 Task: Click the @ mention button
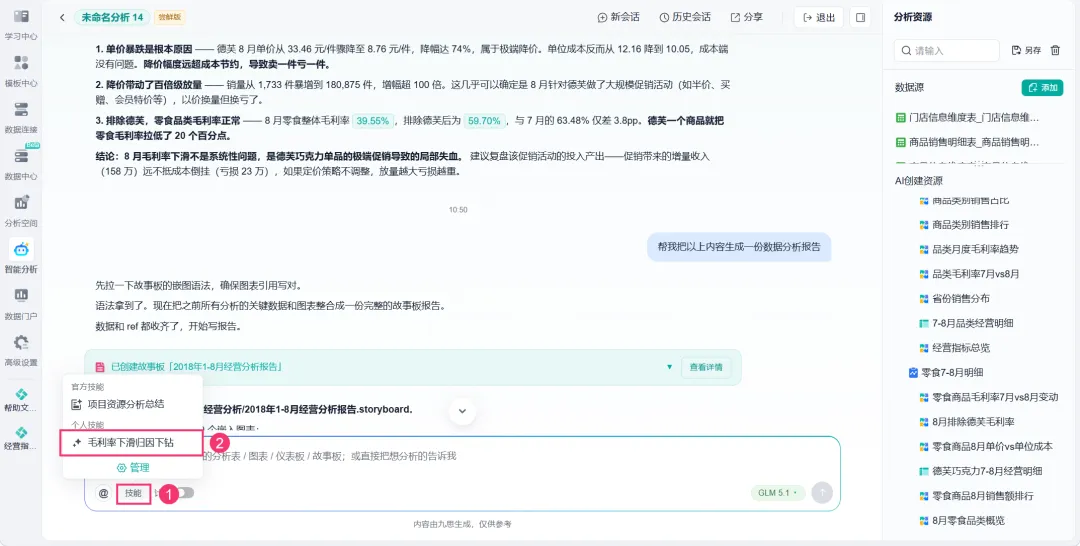[103, 493]
